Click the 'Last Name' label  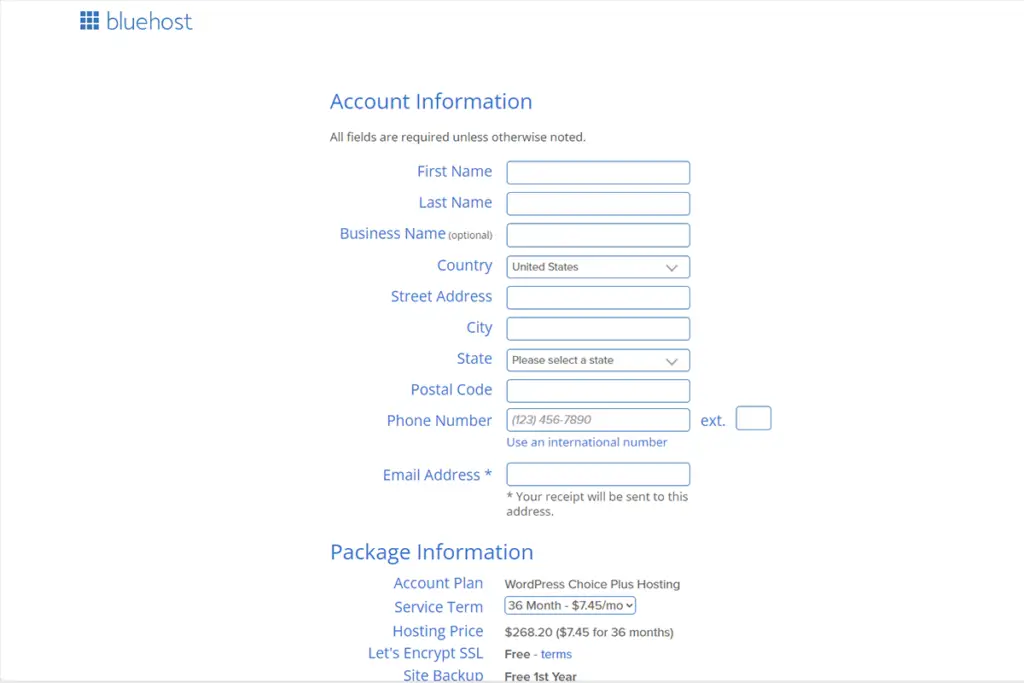pos(455,202)
